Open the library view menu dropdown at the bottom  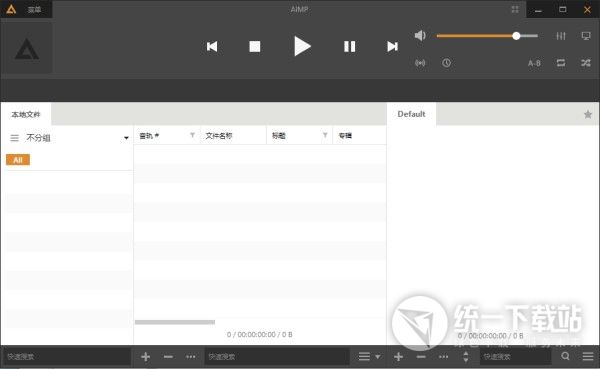(x=369, y=357)
